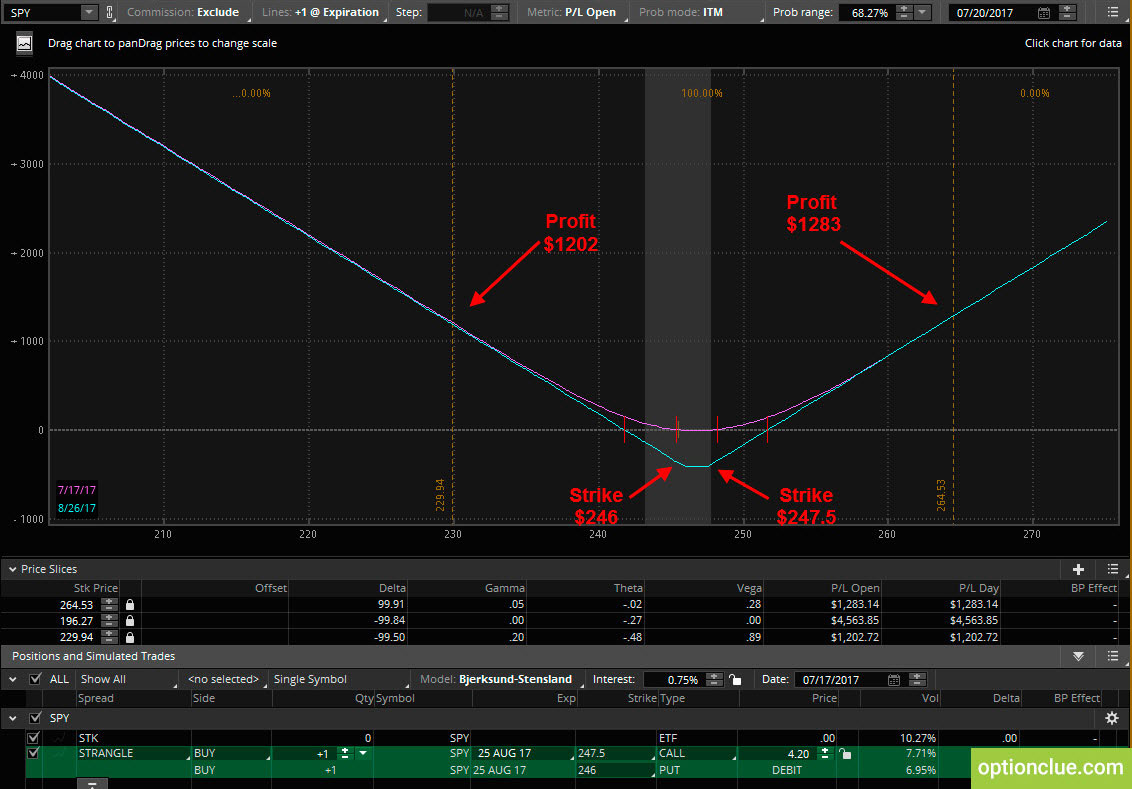The width and height of the screenshot is (1132, 789).
Task: Open calendar for Date 07/17/2017
Action: [x=894, y=679]
